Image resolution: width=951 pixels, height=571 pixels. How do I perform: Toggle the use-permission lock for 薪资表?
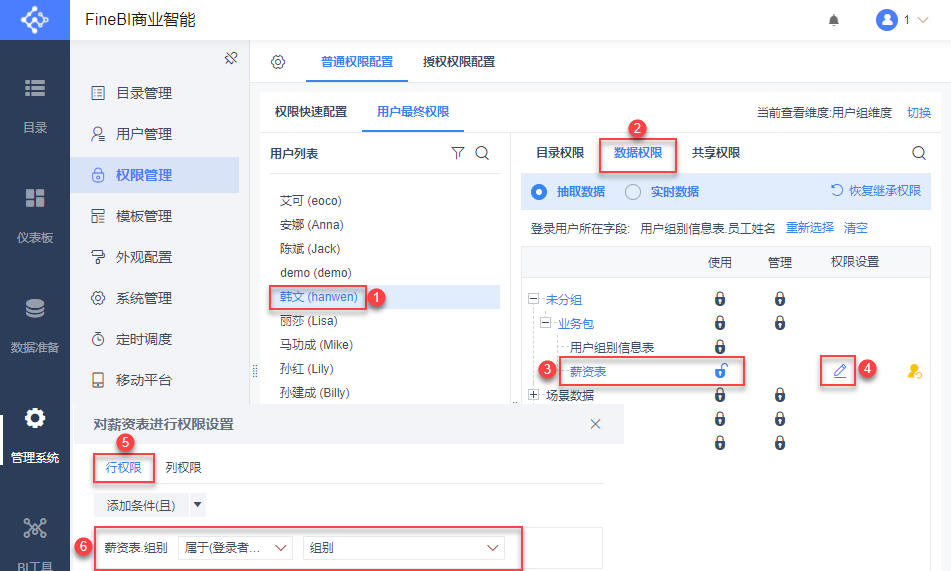click(x=720, y=371)
